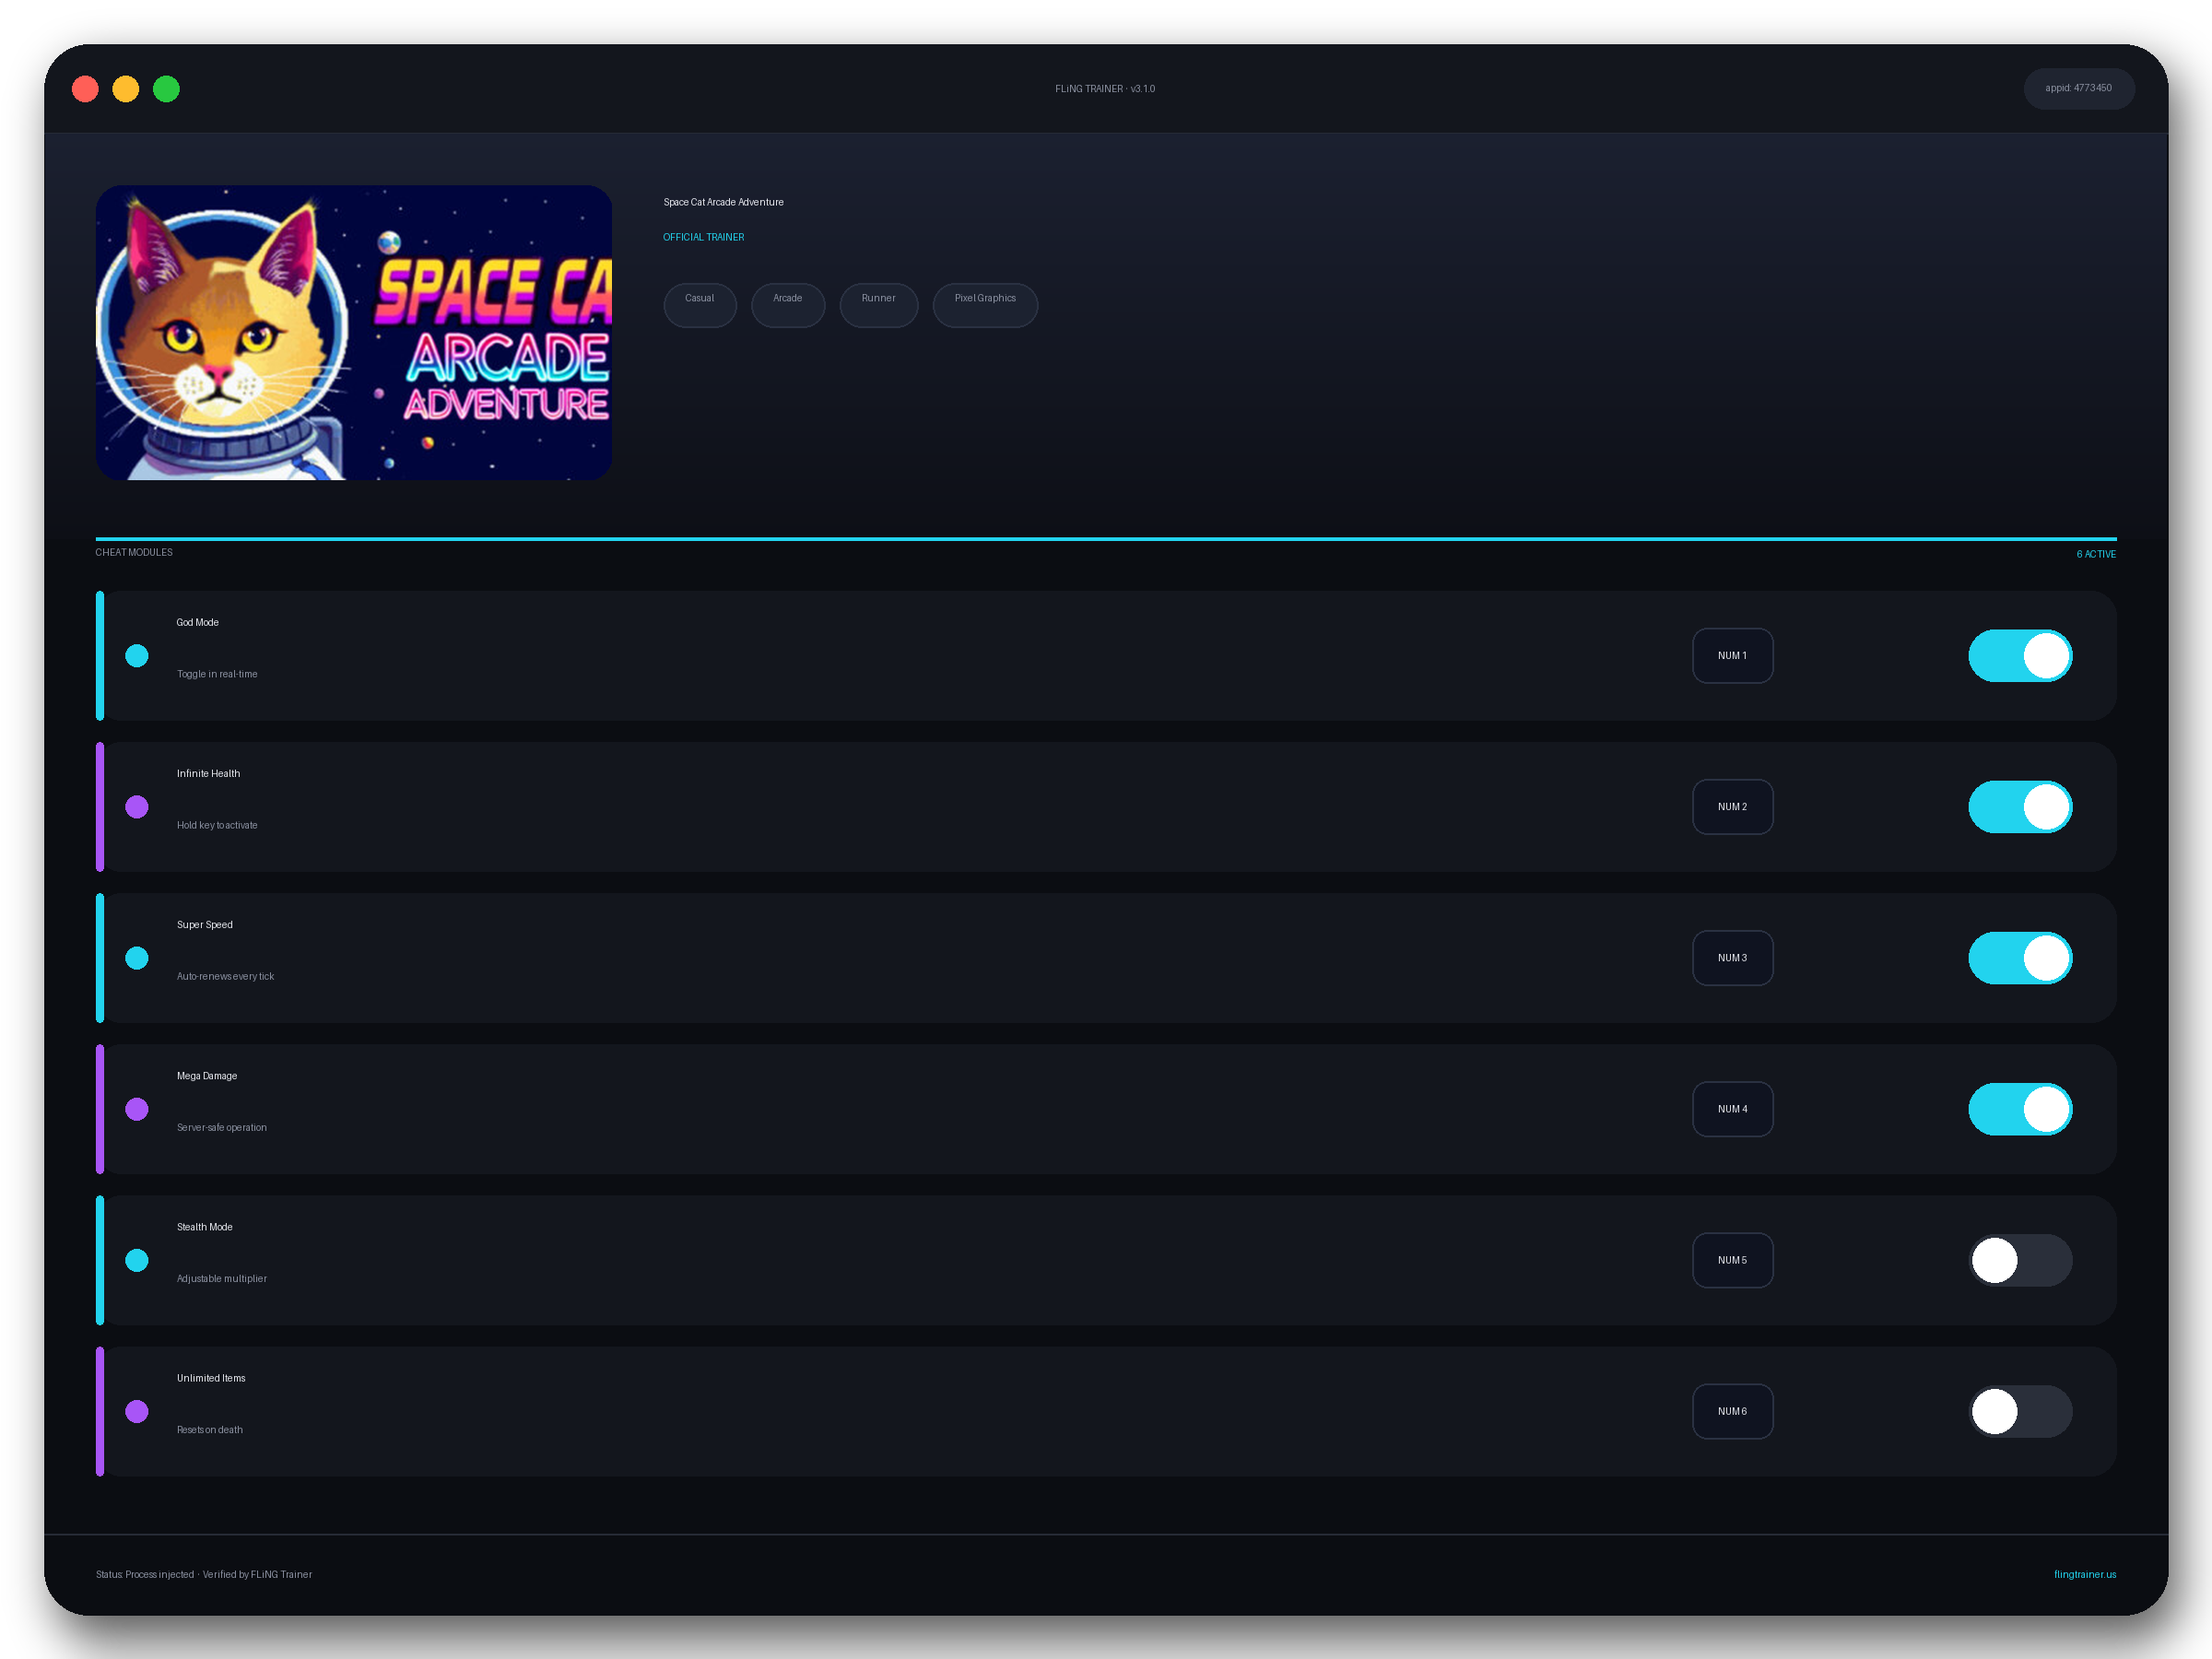
Task: Click the FLiNG TRAINER v3.1.0 window title
Action: click(x=1105, y=89)
